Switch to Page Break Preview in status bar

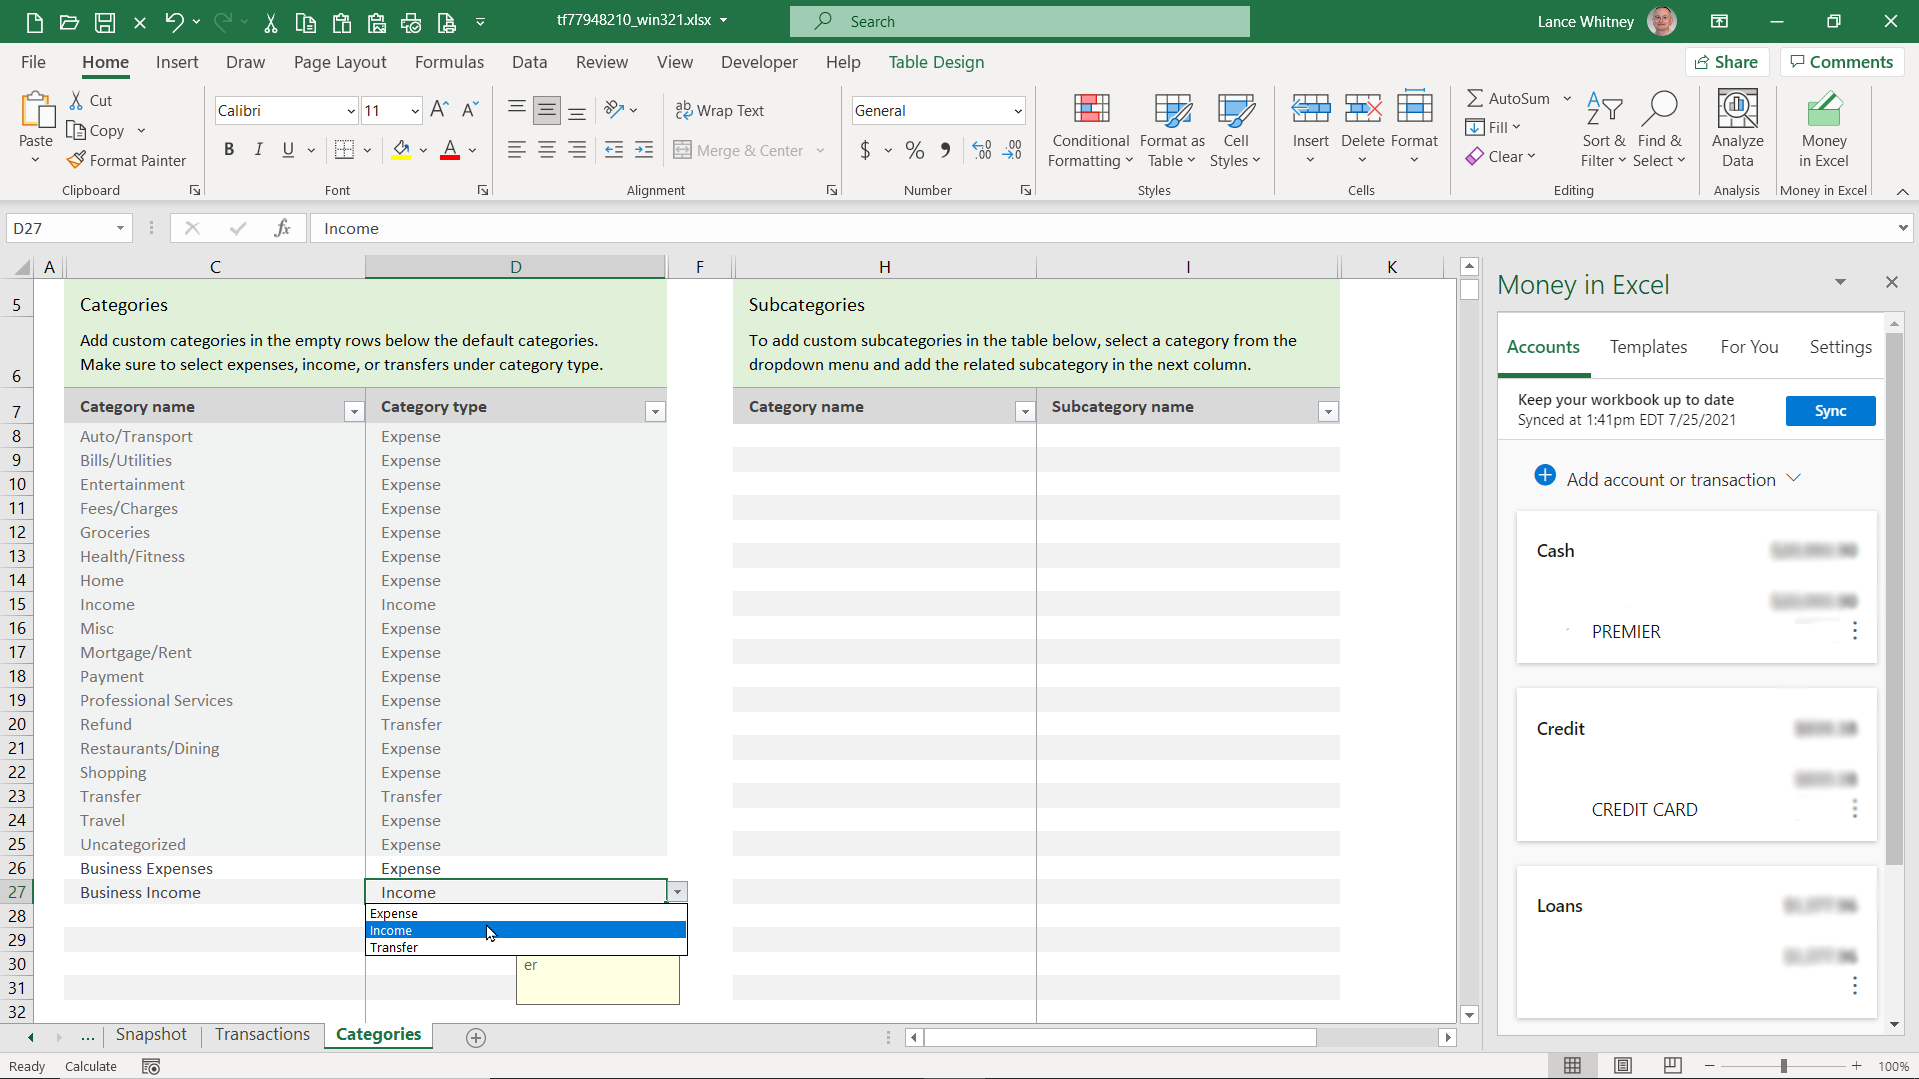coord(1672,1065)
